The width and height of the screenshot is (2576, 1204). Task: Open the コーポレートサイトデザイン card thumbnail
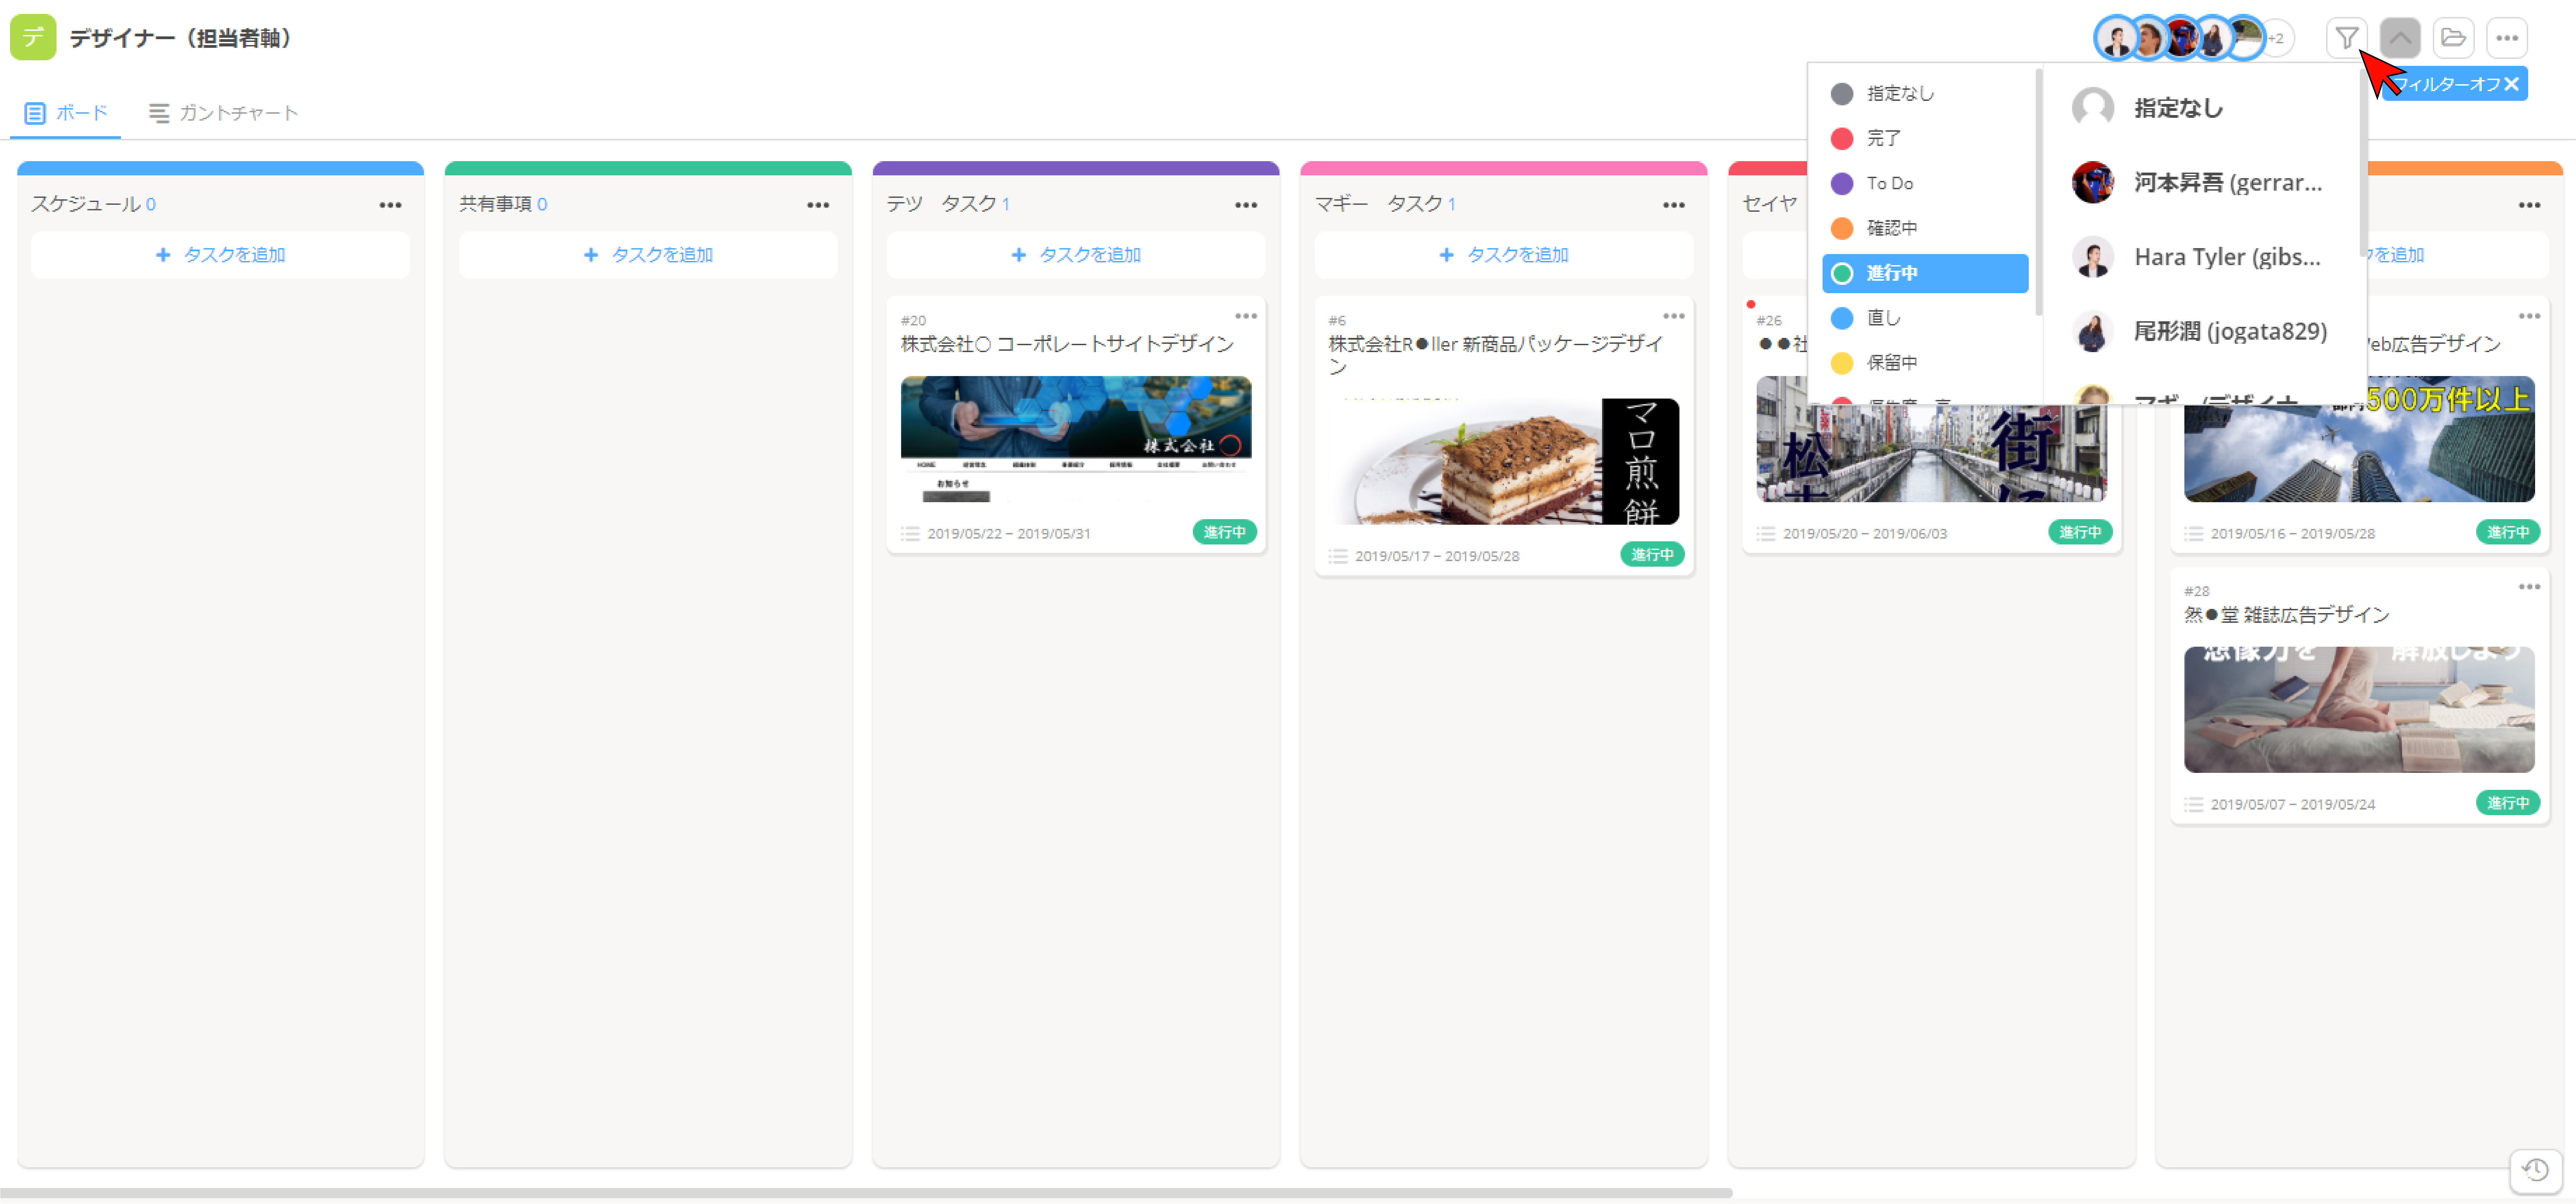[x=1076, y=439]
